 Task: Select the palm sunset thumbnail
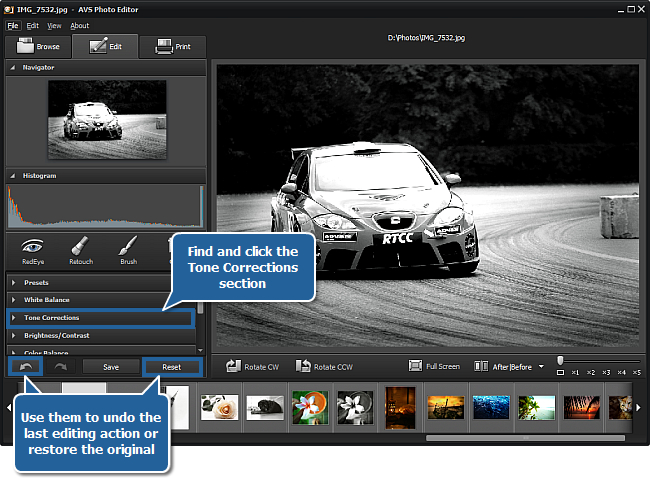582,408
